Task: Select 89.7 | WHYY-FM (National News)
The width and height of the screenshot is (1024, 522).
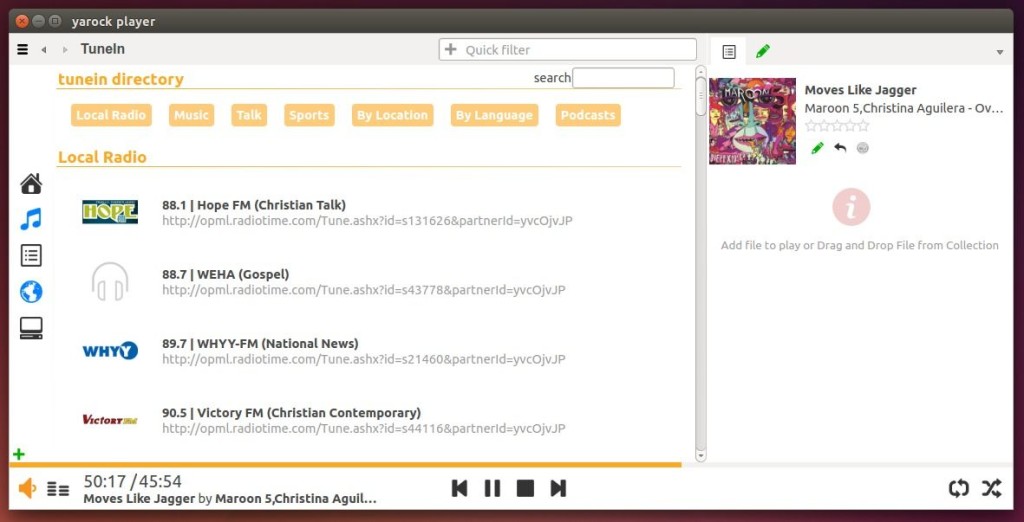Action: (x=260, y=344)
